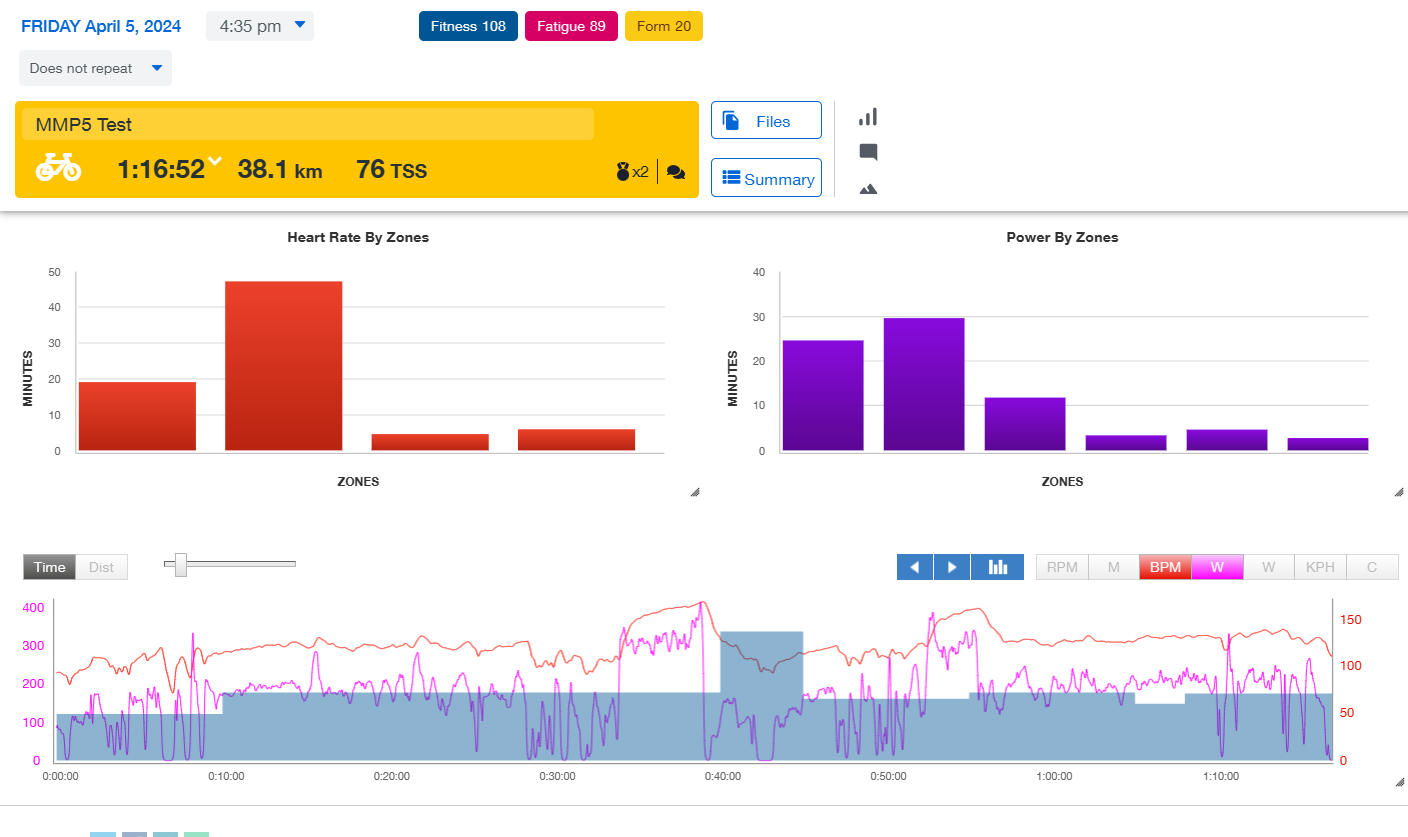Screen dimensions: 1408x837
Task: Expand duration chevron next to 1:16:52
Action: click(x=214, y=163)
